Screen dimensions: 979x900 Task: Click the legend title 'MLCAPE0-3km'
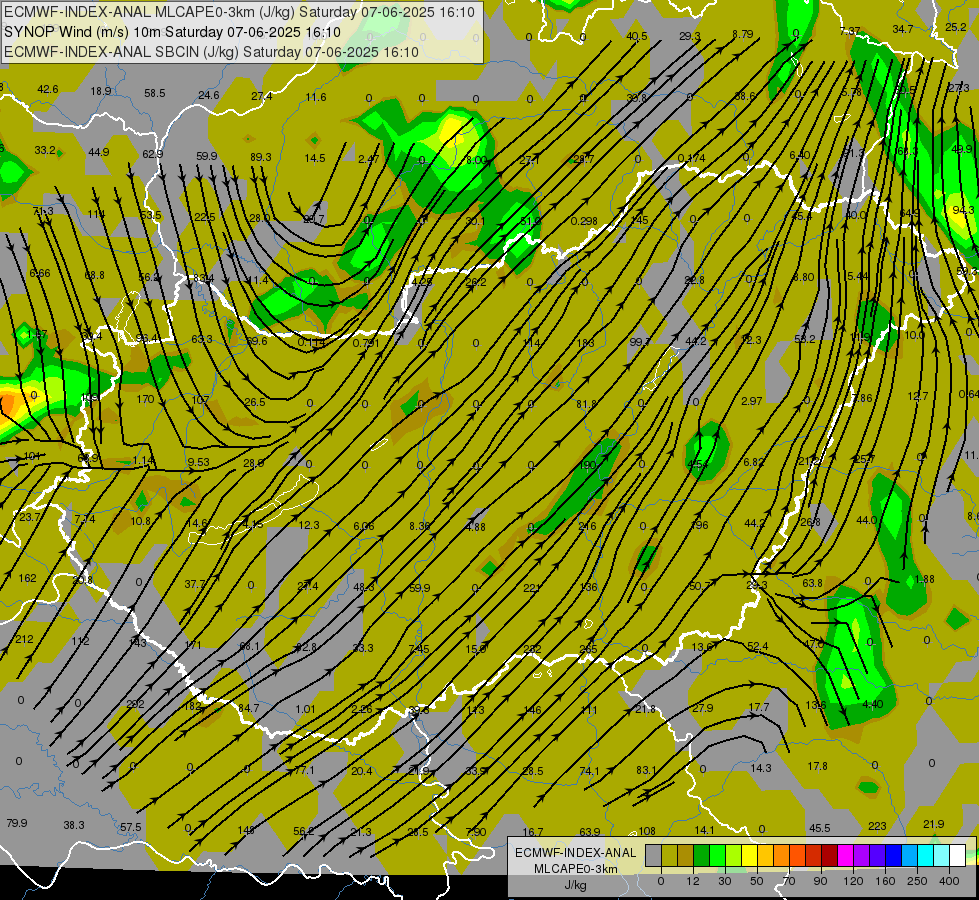pyautogui.click(x=576, y=869)
